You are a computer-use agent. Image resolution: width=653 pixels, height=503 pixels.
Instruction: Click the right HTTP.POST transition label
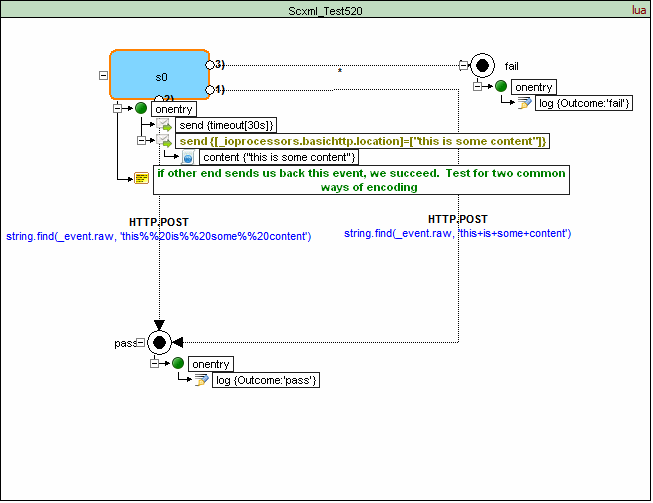pos(458,219)
